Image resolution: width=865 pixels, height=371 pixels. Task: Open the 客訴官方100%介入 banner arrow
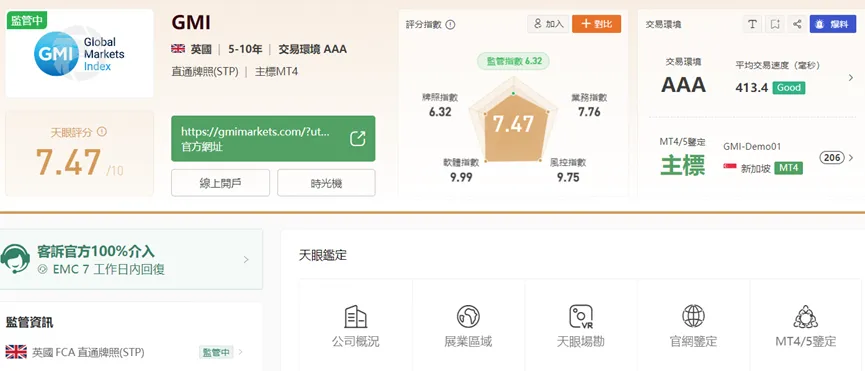click(246, 259)
